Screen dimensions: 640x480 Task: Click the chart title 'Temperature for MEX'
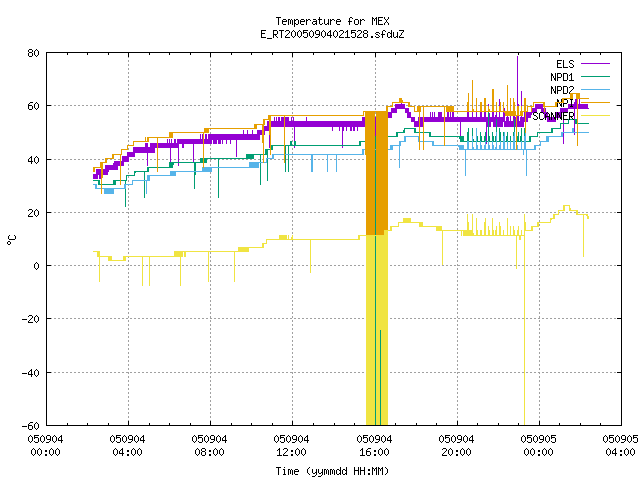[332, 21]
